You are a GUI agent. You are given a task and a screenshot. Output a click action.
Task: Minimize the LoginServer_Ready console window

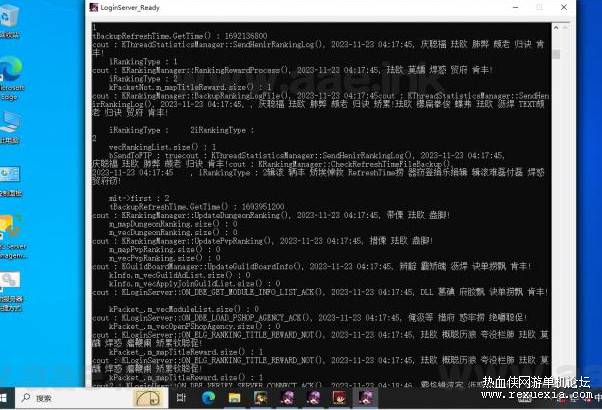point(515,7)
